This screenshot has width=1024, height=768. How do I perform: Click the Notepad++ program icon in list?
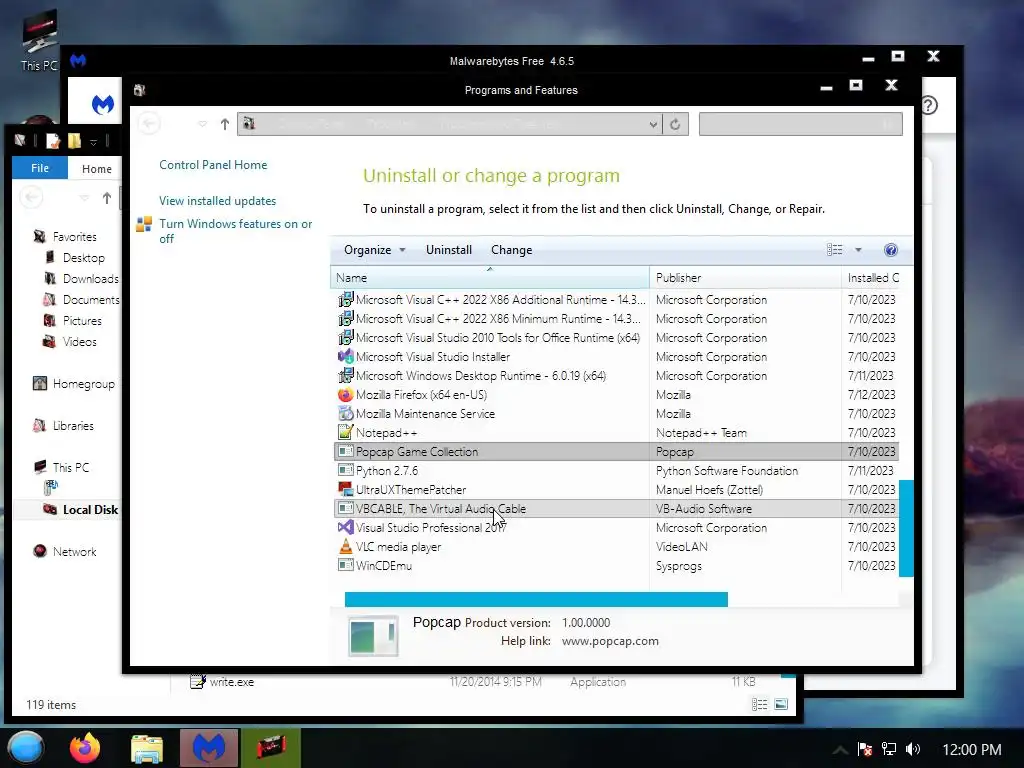[345, 432]
